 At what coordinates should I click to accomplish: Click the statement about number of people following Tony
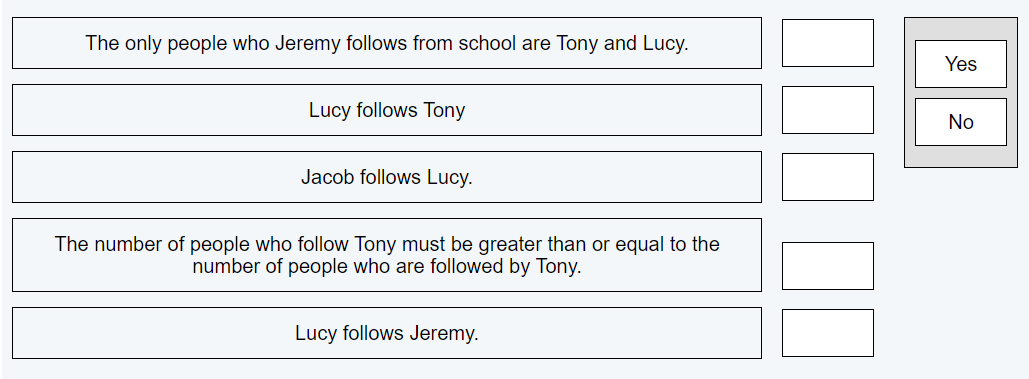[387, 255]
